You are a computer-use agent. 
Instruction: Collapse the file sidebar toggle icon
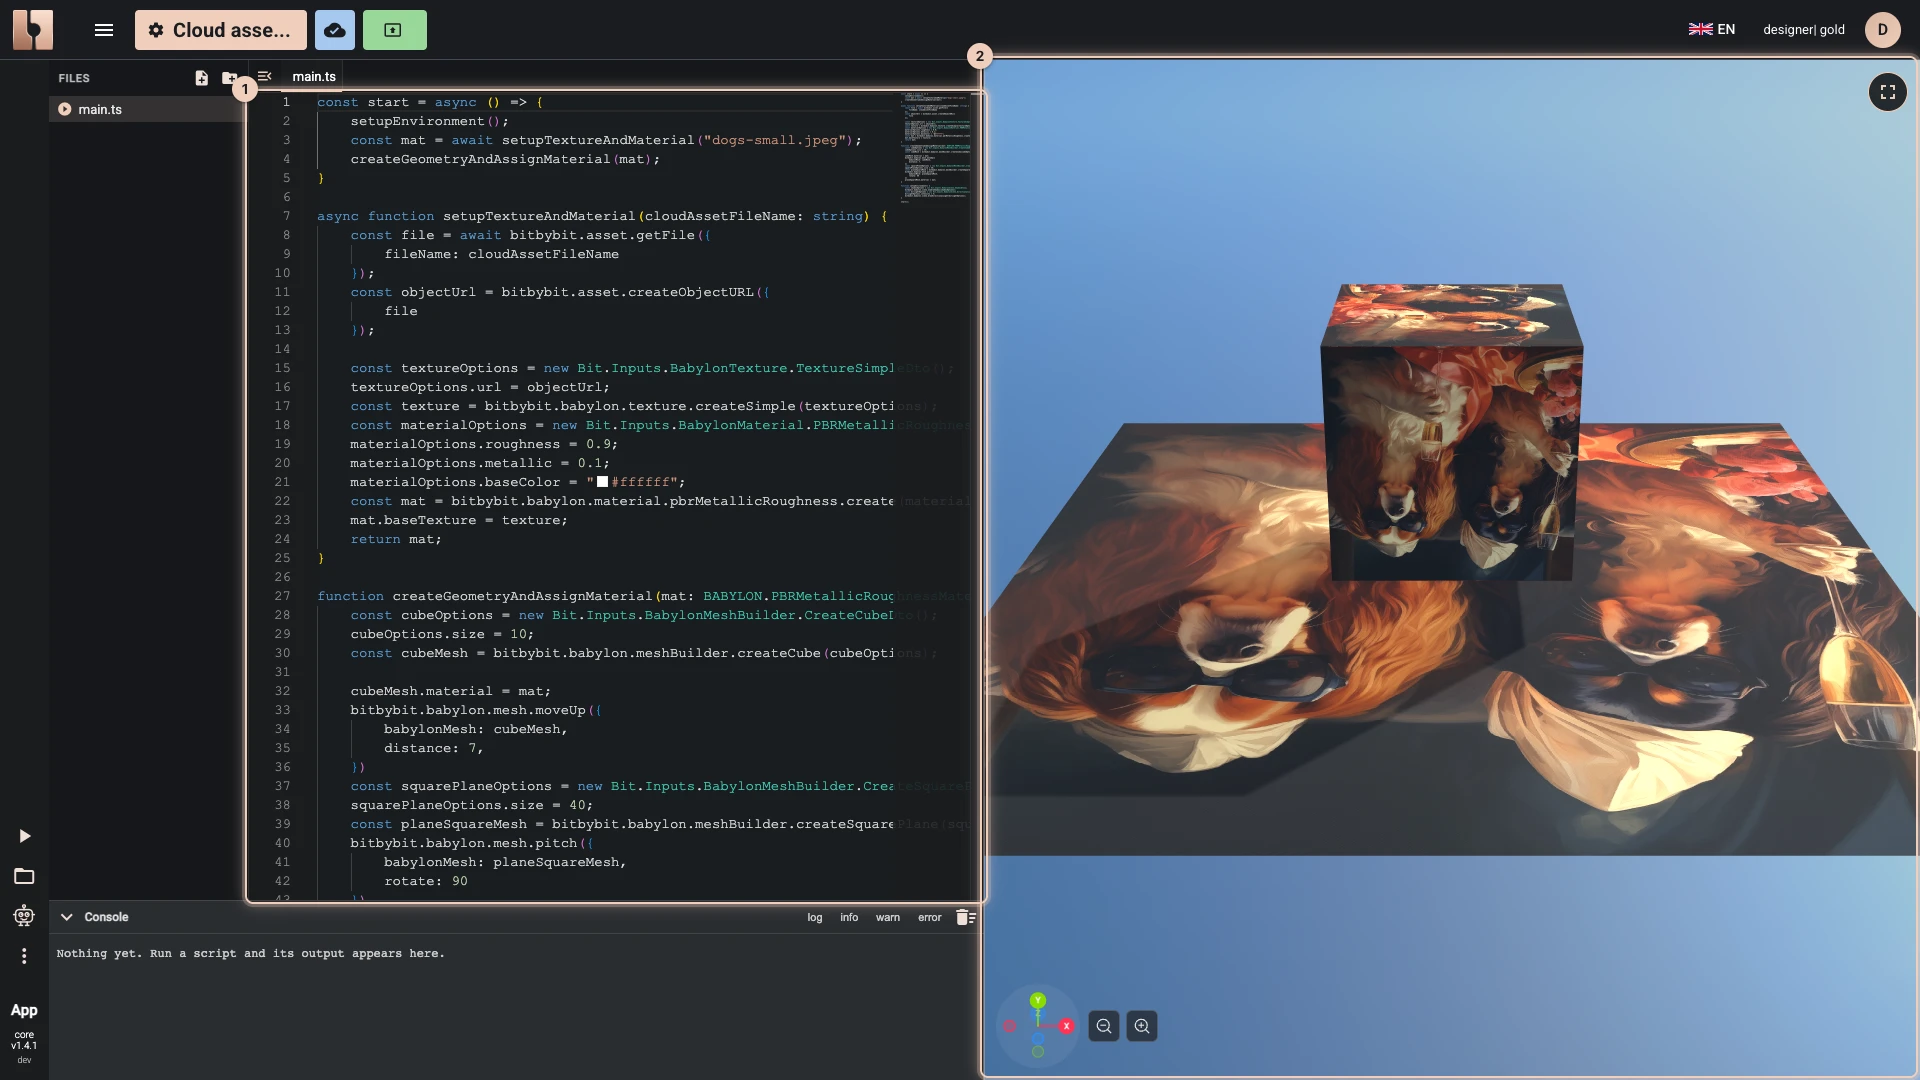(x=264, y=76)
